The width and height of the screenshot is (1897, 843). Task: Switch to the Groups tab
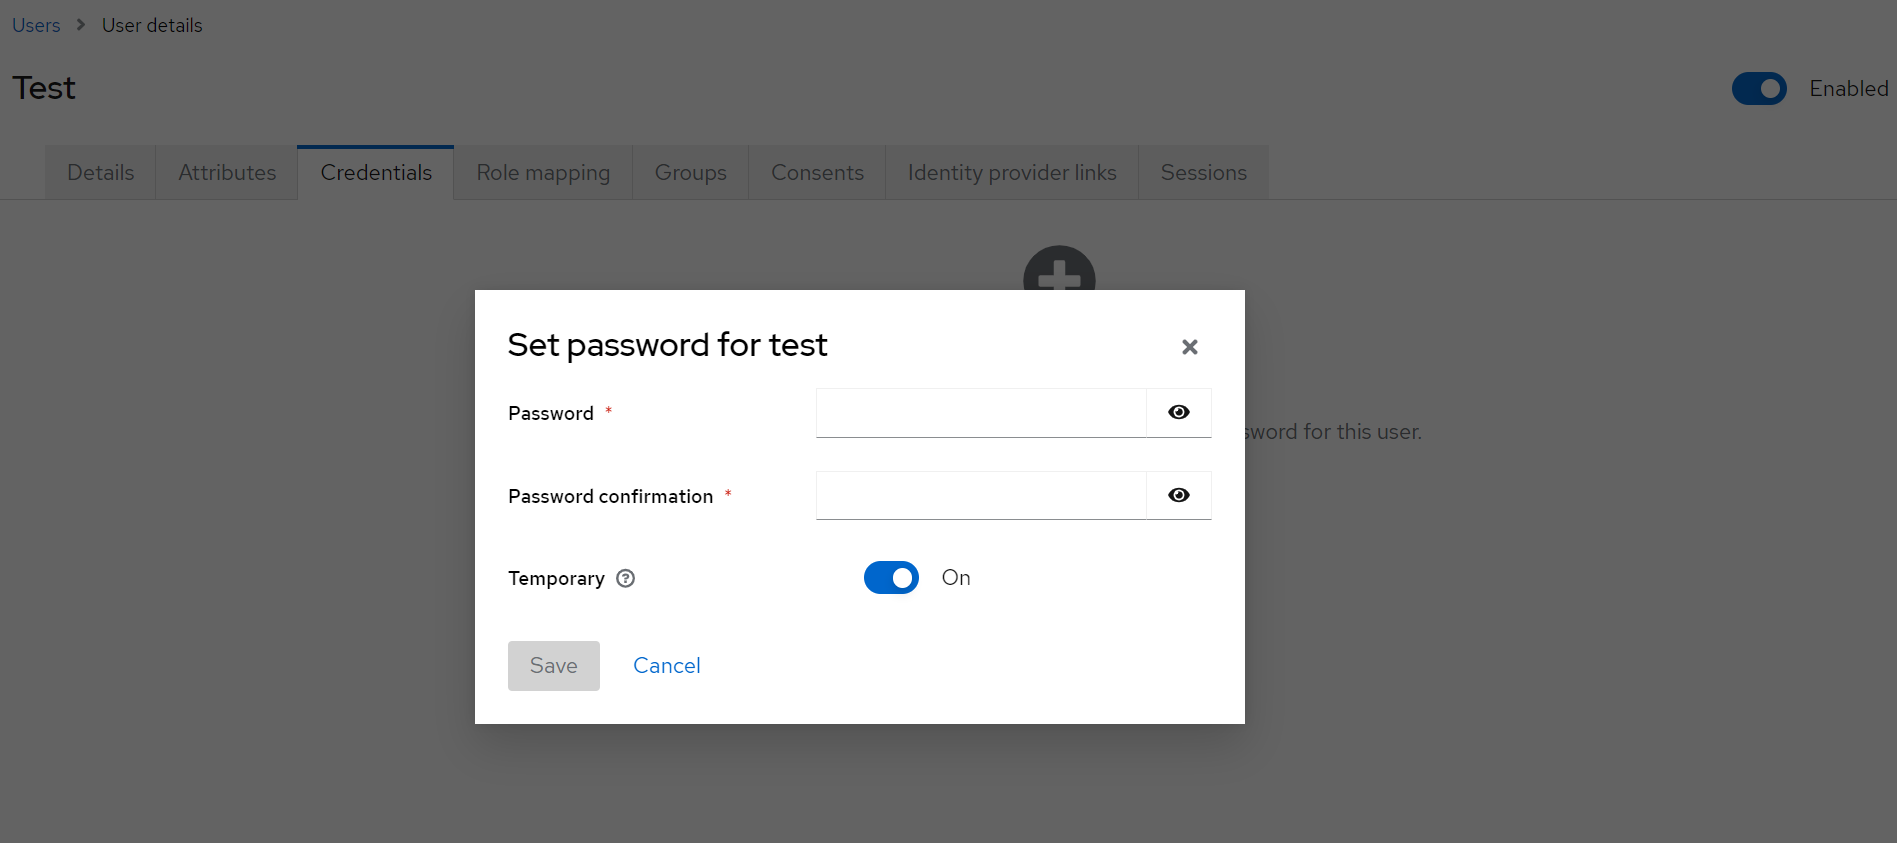pyautogui.click(x=690, y=173)
